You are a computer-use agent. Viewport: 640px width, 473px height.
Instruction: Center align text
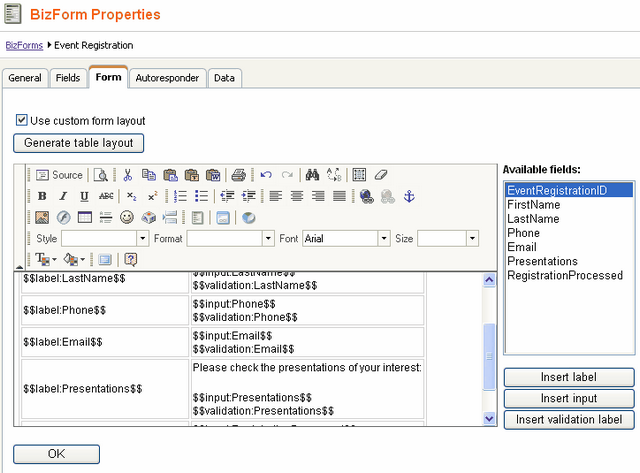coord(297,196)
